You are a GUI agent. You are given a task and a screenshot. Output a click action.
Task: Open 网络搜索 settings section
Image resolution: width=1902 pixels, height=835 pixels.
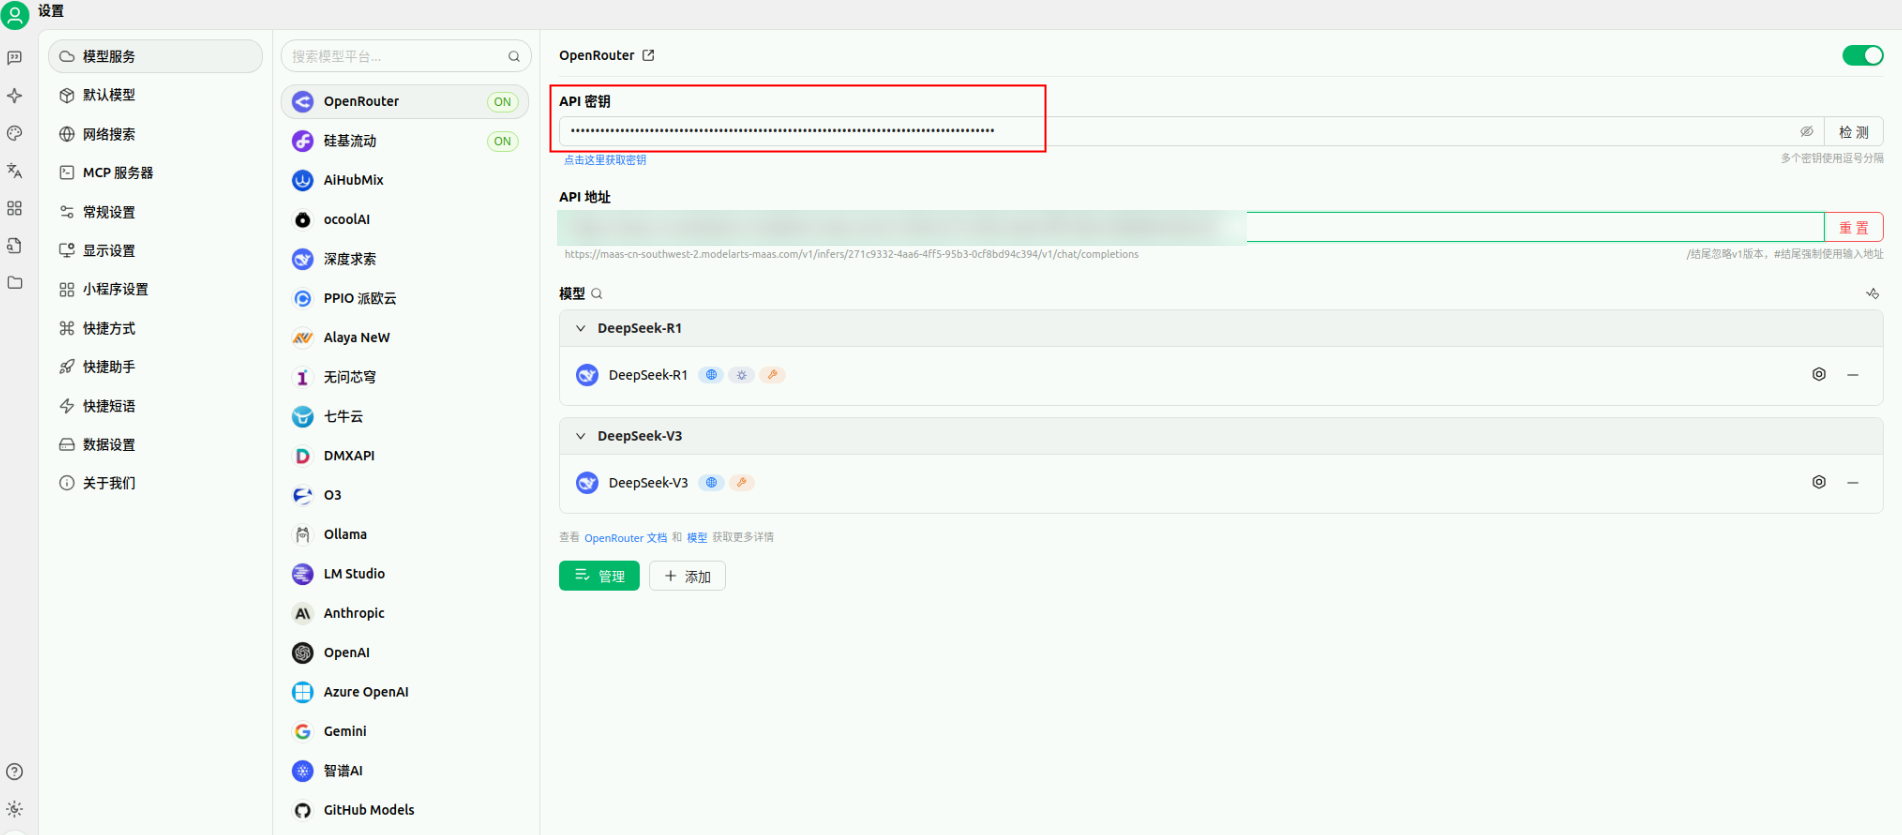(x=155, y=134)
